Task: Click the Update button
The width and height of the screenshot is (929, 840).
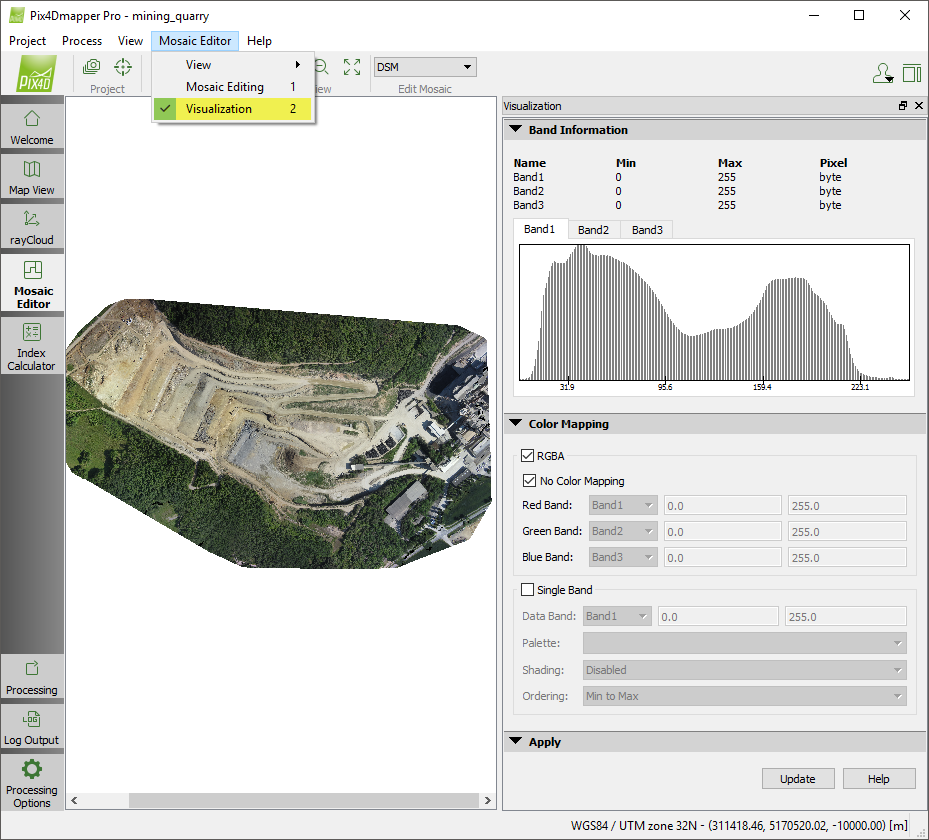Action: (797, 779)
